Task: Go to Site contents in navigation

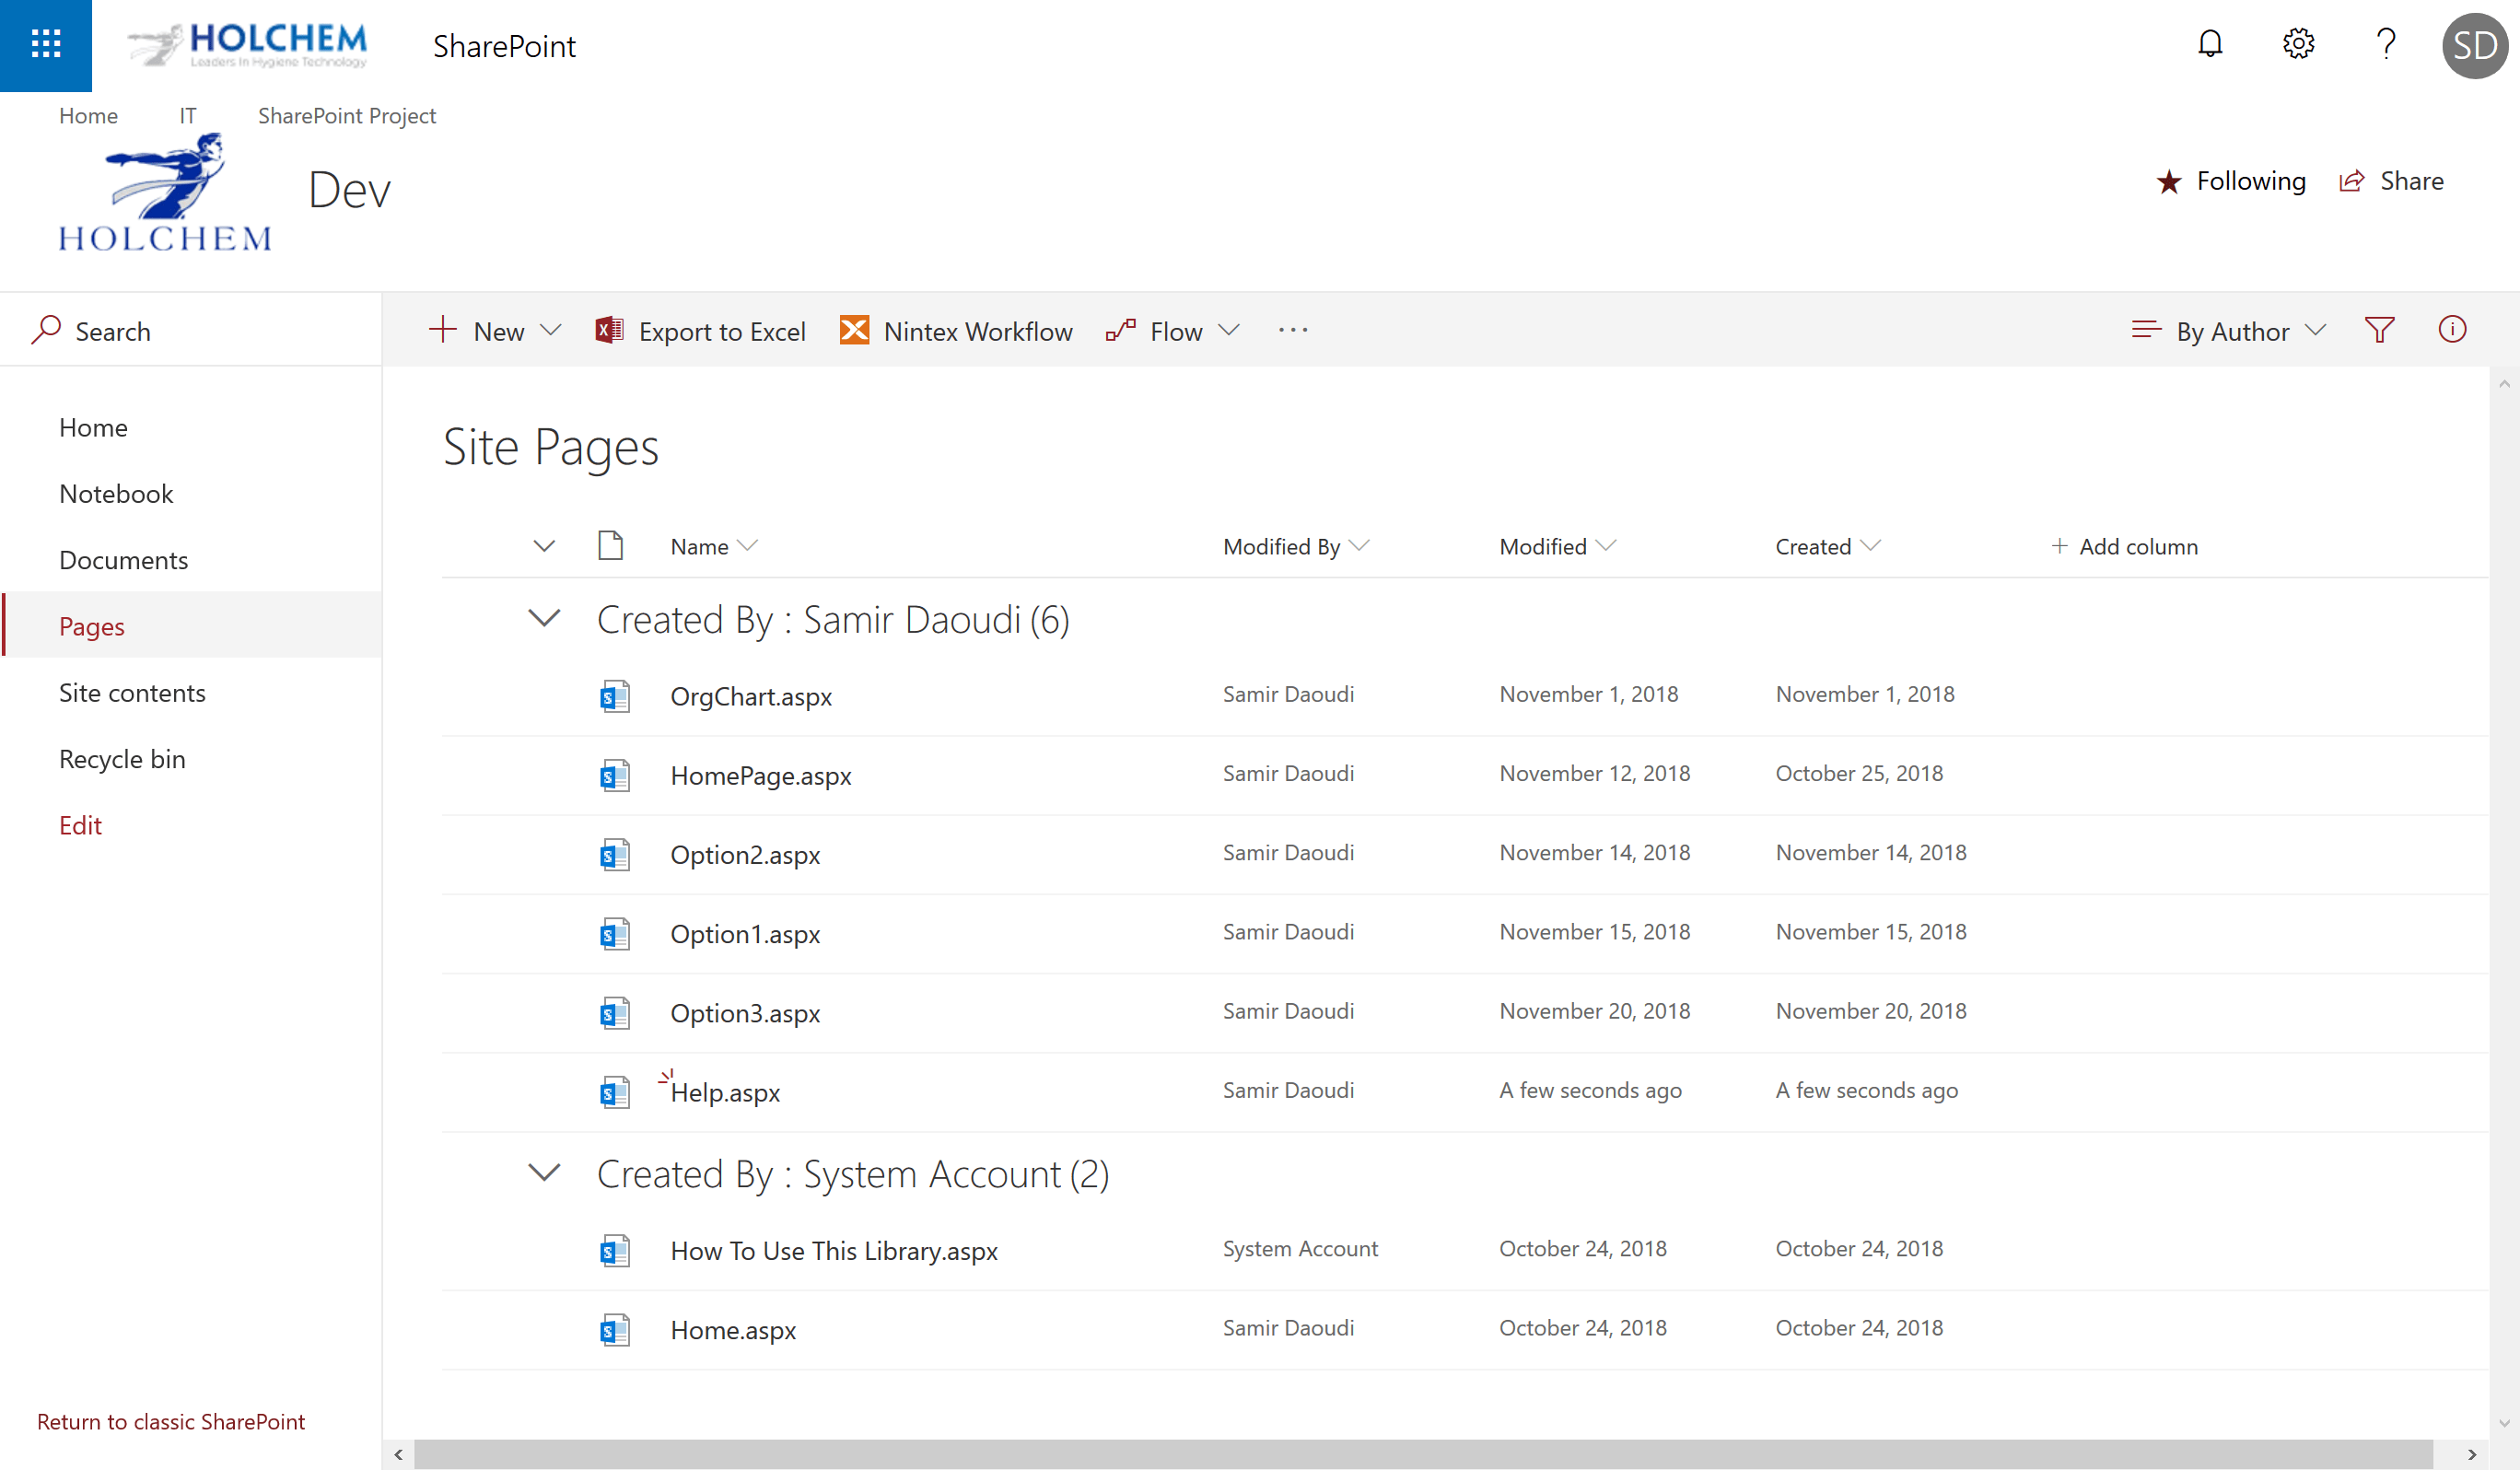Action: point(132,693)
